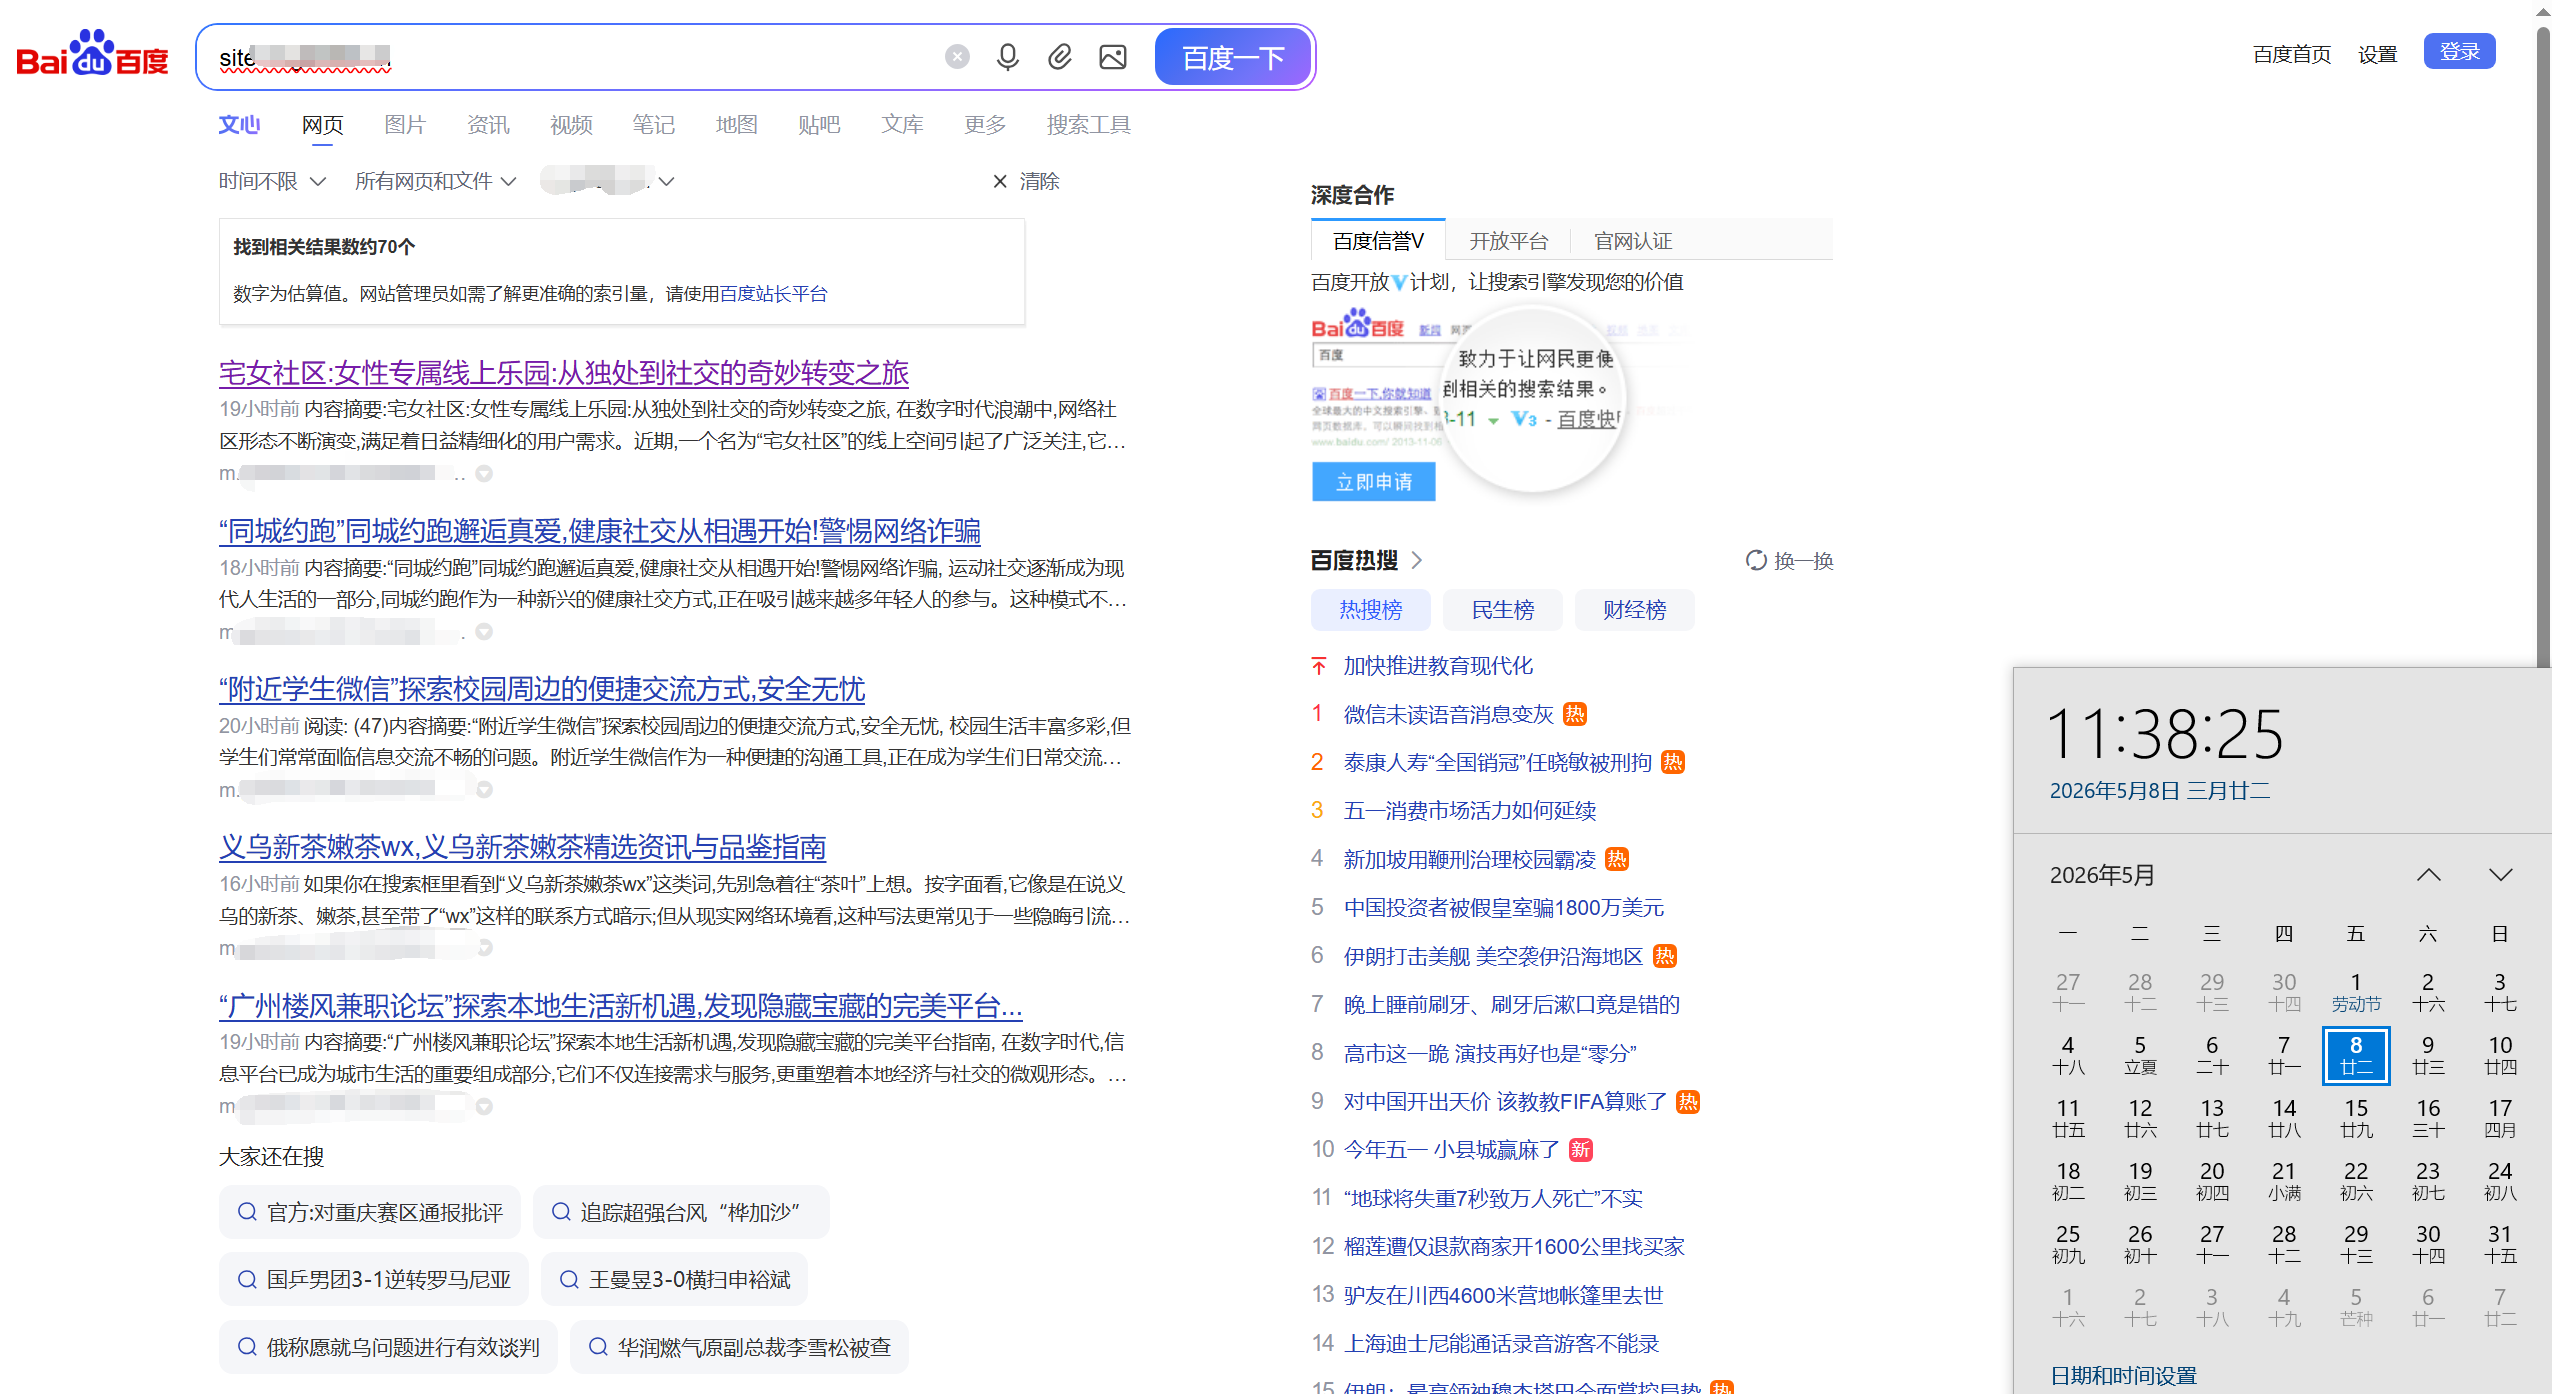Expand source menu under 宅女社区 result
2552x1394 pixels.
pos(484,474)
